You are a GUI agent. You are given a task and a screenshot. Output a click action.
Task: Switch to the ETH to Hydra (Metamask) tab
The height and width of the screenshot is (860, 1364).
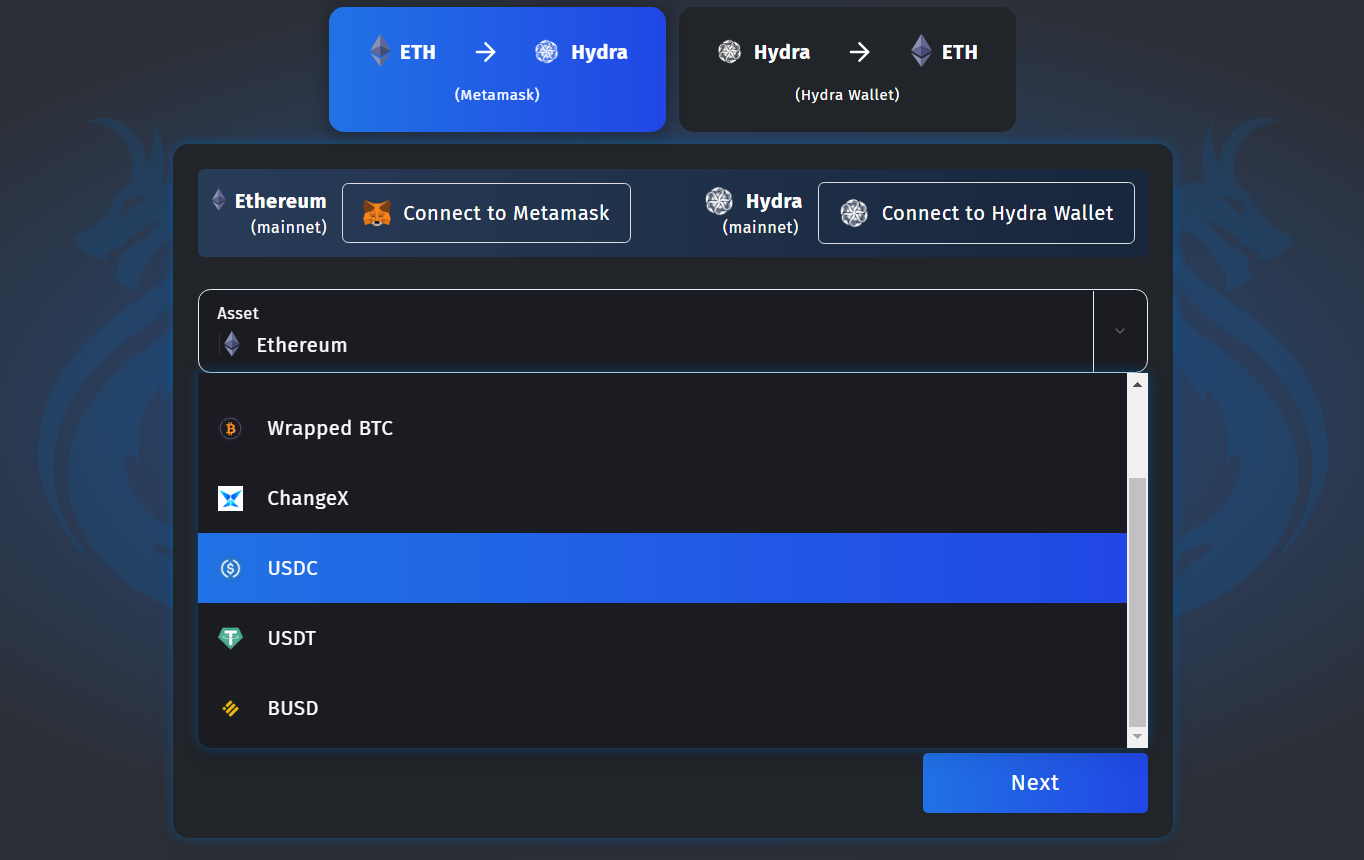point(497,69)
